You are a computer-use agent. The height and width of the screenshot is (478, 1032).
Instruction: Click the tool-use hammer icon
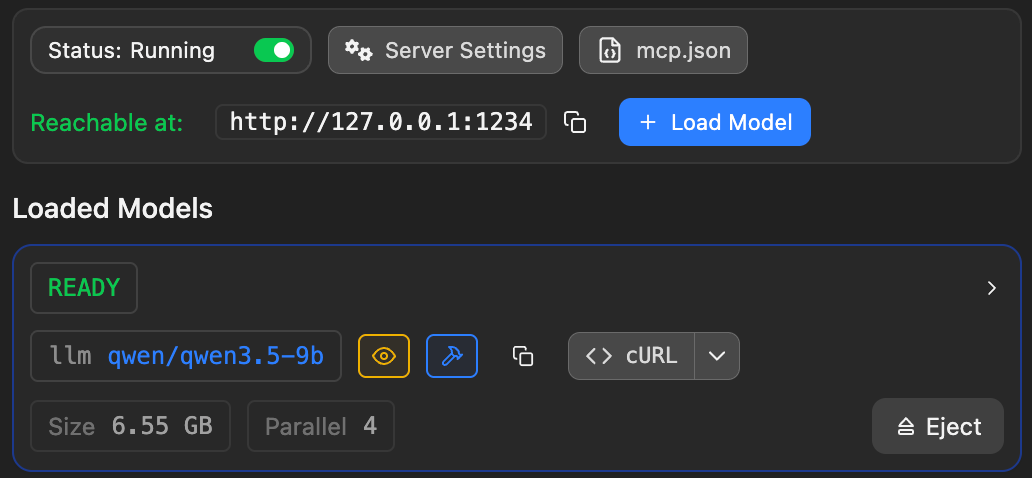pyautogui.click(x=452, y=356)
